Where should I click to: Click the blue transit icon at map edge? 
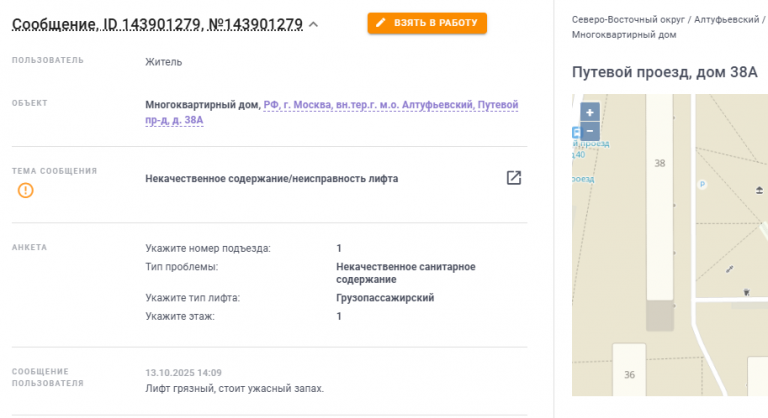coord(575,132)
